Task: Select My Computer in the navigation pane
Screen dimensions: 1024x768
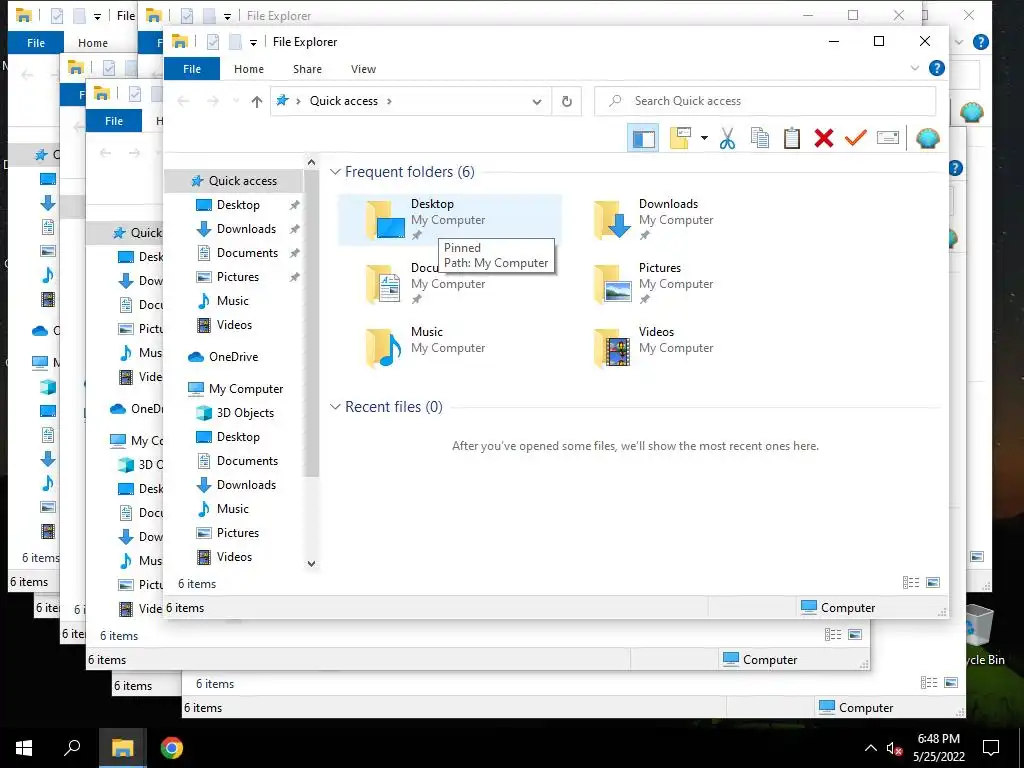Action: coord(235,389)
